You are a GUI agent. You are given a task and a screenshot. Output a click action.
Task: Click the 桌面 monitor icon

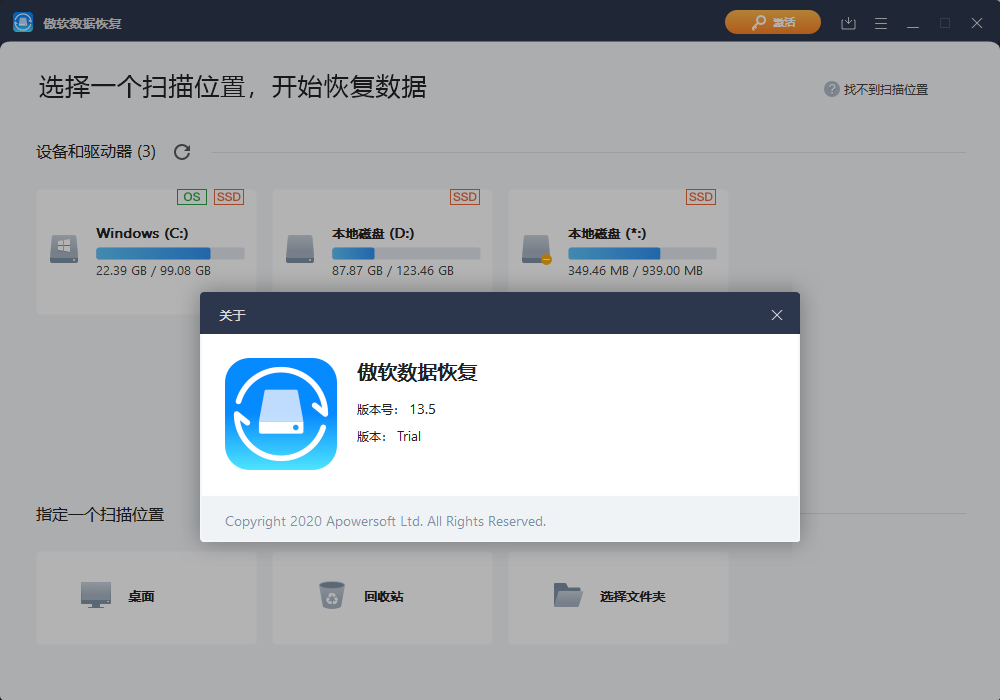tap(96, 594)
